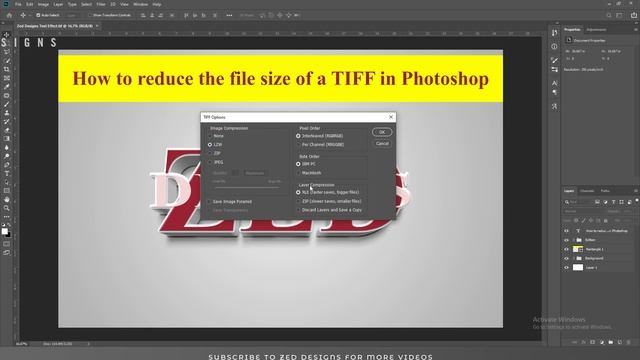Choose ZIP image compression
The height and width of the screenshot is (360, 640).
[215, 153]
